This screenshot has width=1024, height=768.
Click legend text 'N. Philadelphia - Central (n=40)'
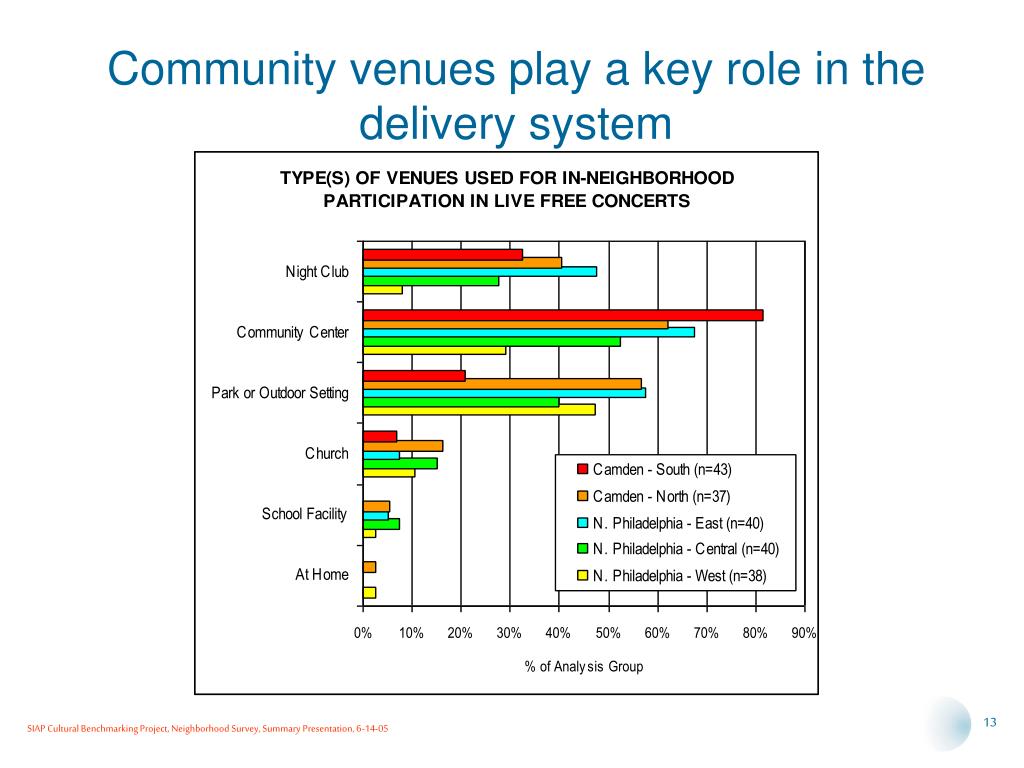[686, 549]
